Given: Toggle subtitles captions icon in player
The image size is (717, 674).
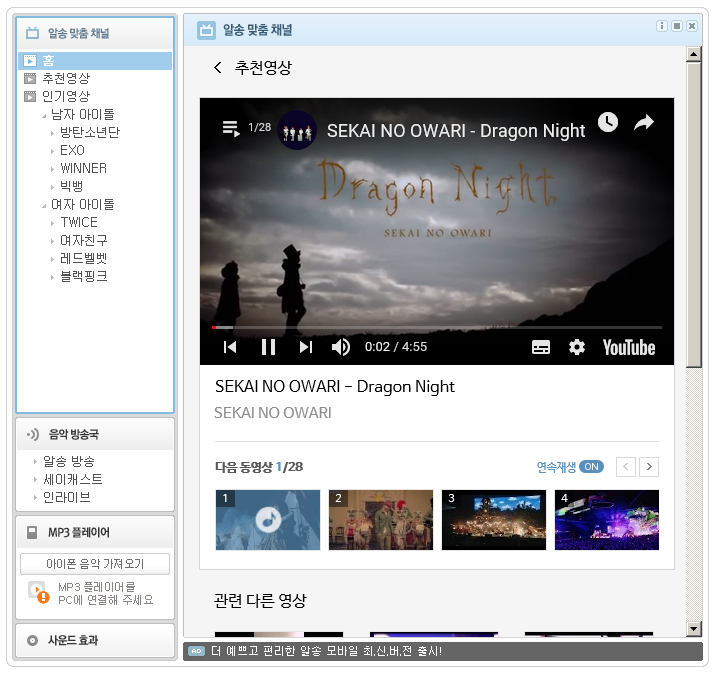Looking at the screenshot, I should click(x=541, y=348).
